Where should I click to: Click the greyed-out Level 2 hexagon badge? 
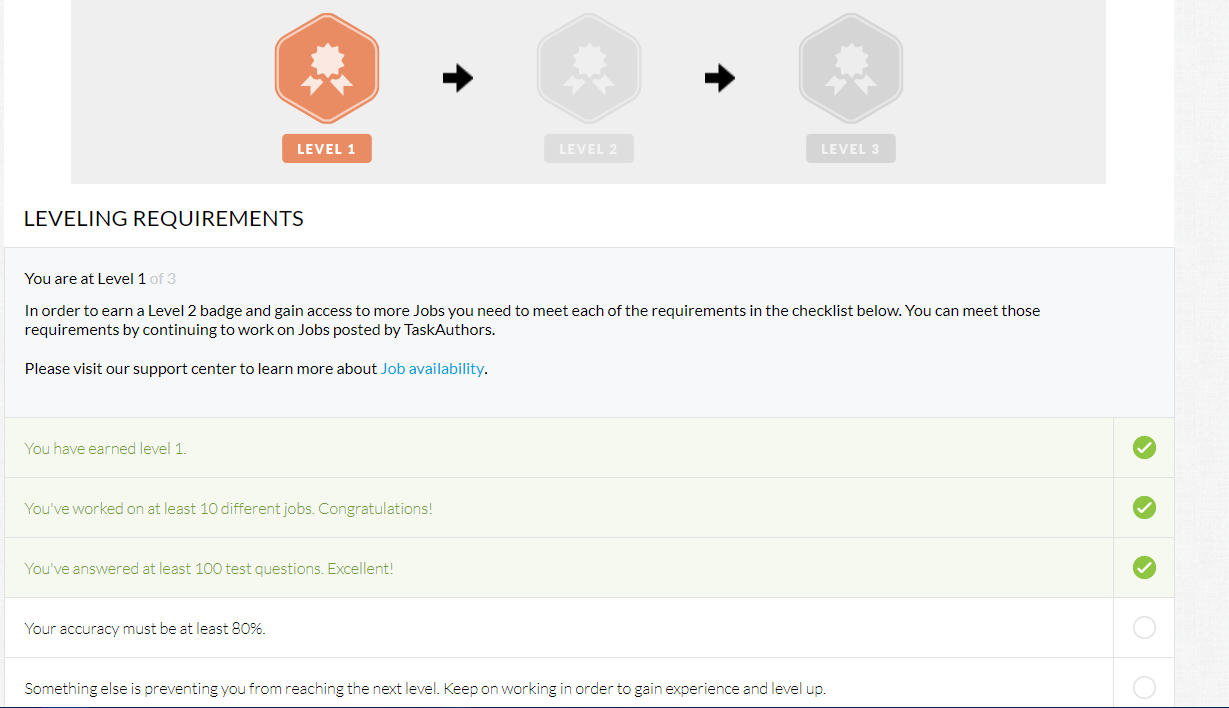tap(589, 67)
